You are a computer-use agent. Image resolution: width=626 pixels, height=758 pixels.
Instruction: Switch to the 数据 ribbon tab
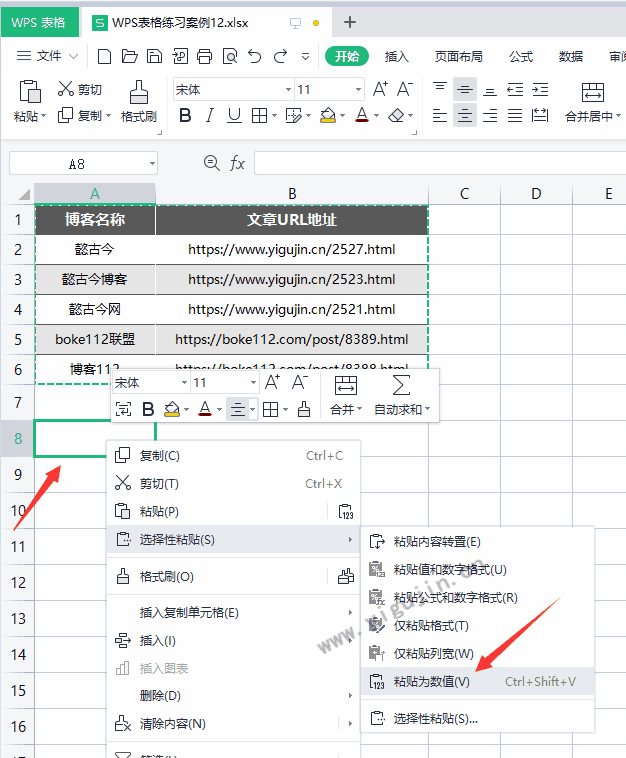coord(571,57)
